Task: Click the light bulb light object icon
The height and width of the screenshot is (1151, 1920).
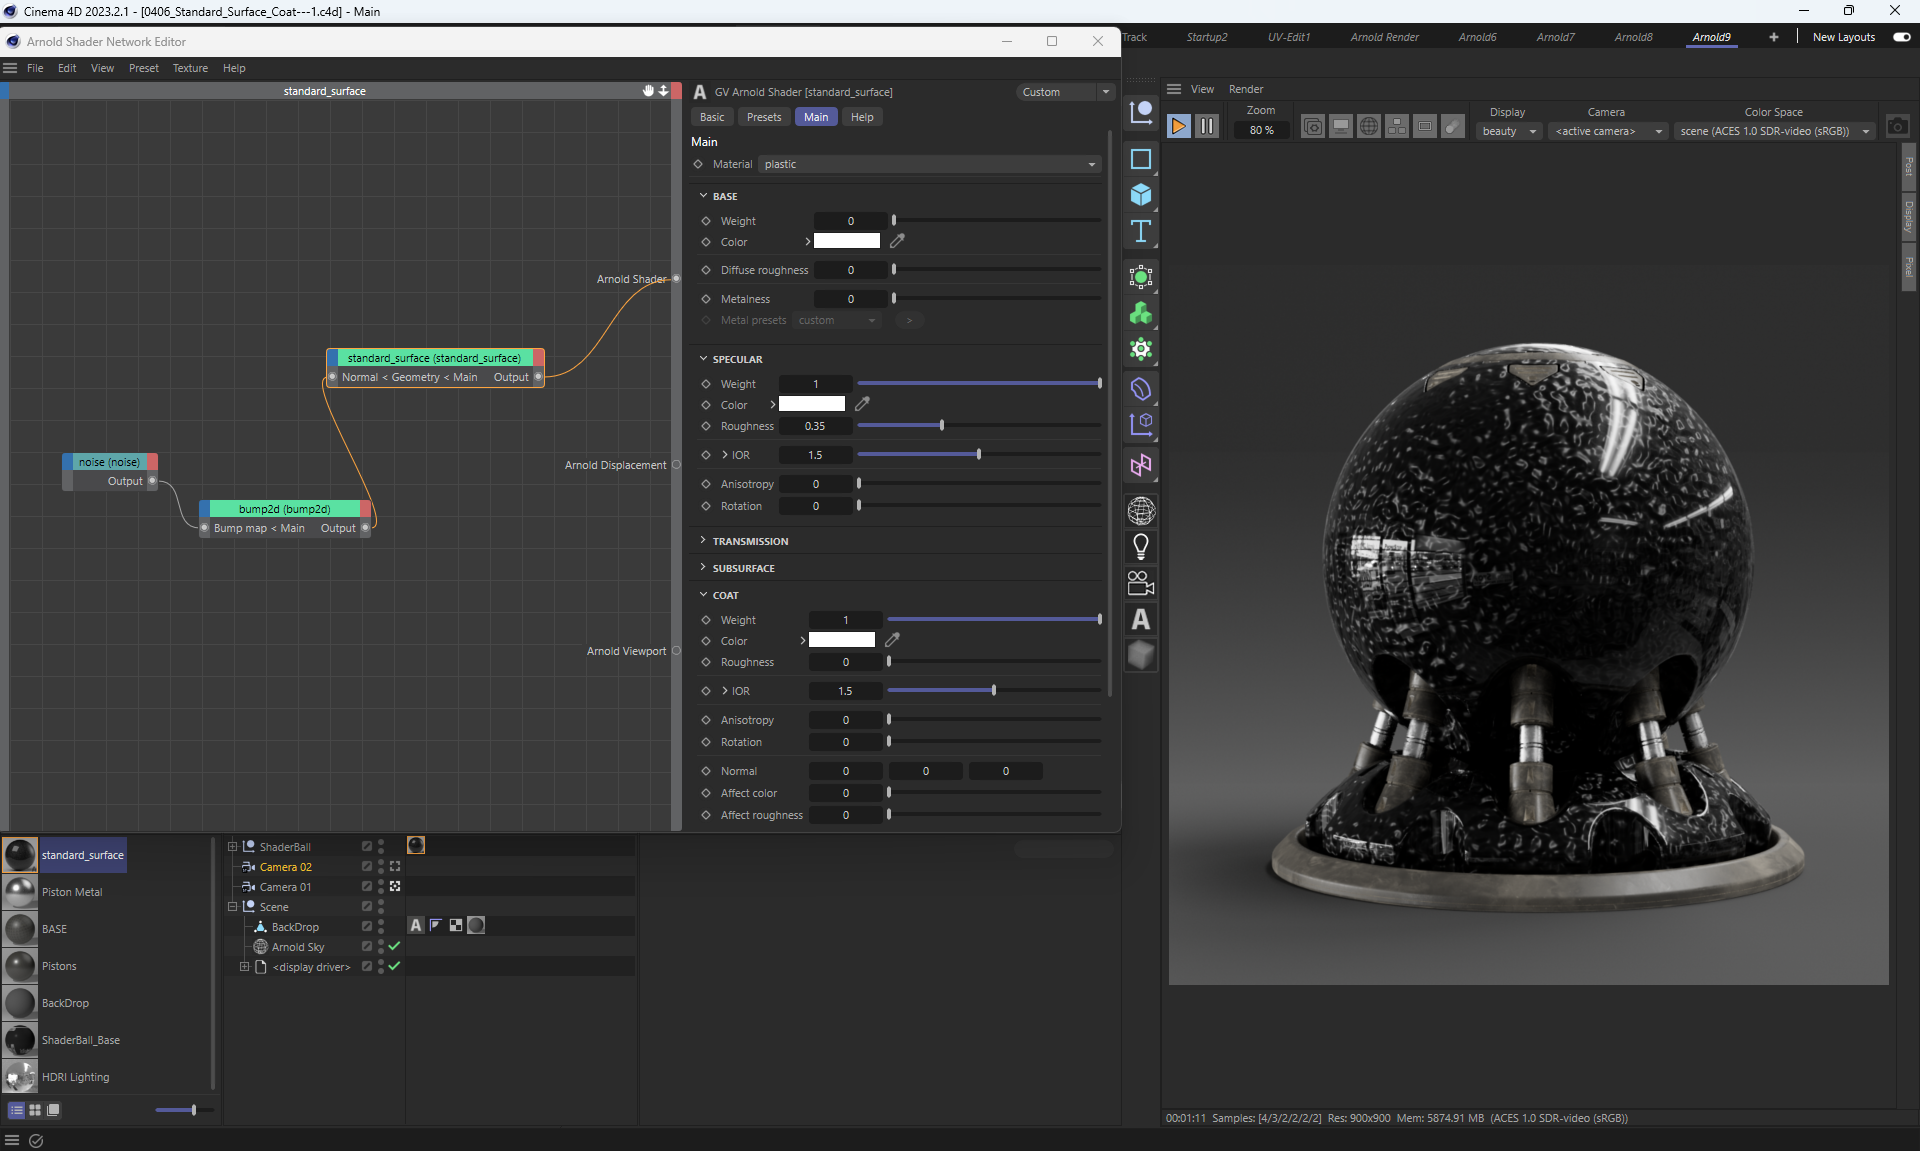Action: coord(1141,546)
